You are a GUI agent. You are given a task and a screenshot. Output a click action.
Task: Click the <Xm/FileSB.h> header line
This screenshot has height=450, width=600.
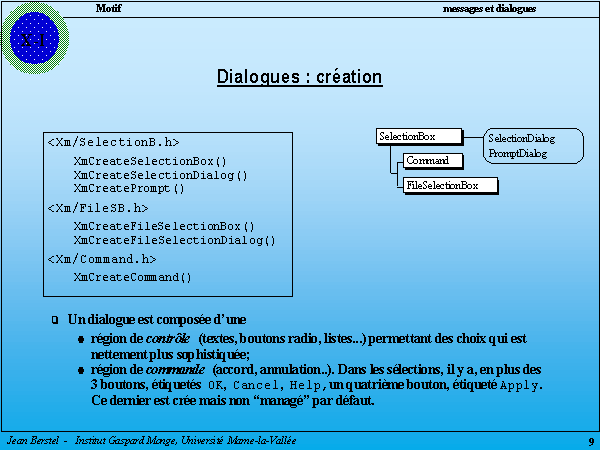[x=97, y=208]
